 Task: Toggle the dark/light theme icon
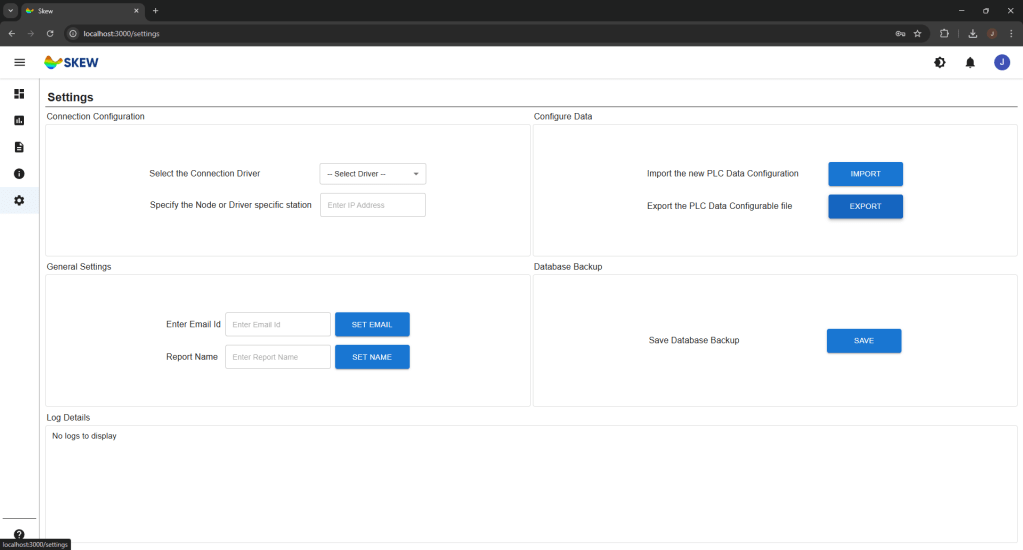point(939,62)
